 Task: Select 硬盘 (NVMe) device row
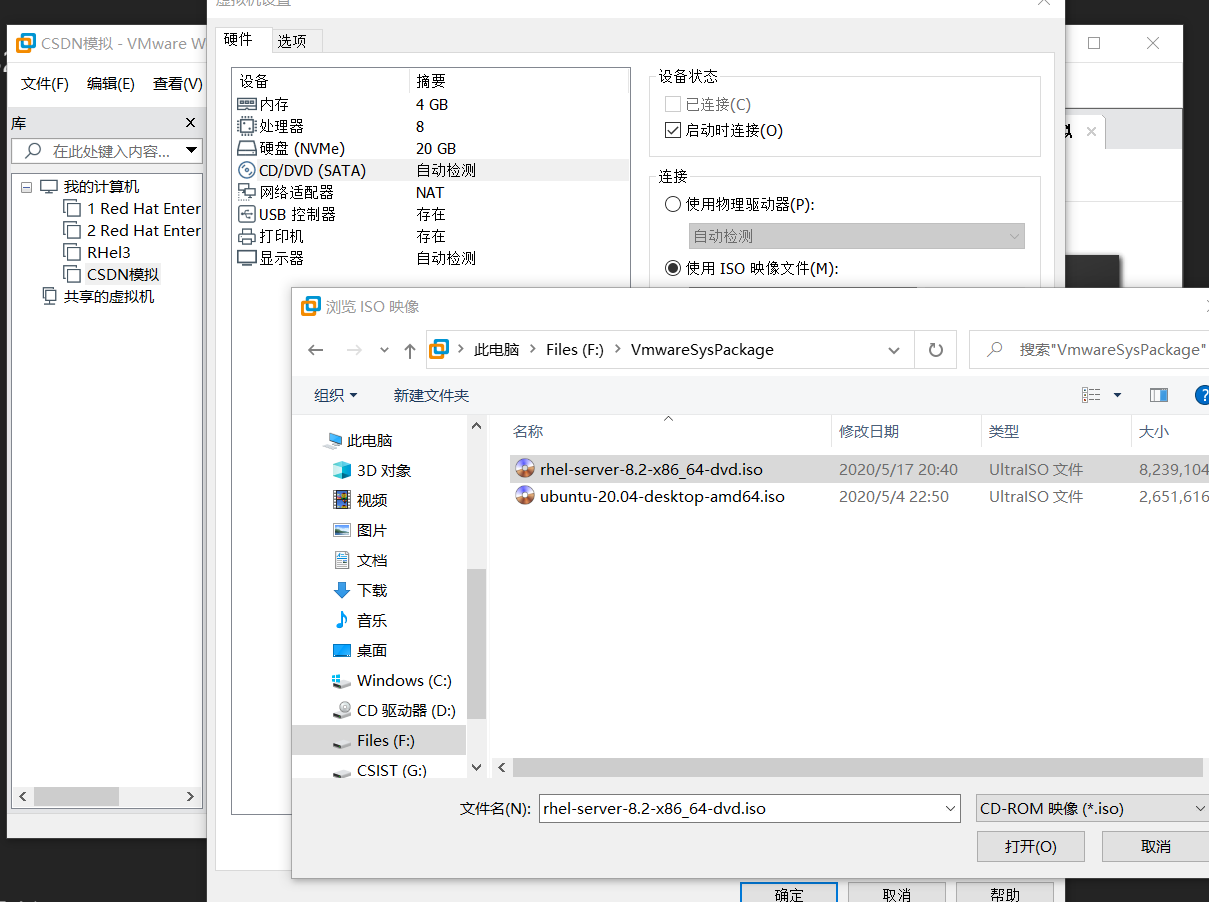431,148
